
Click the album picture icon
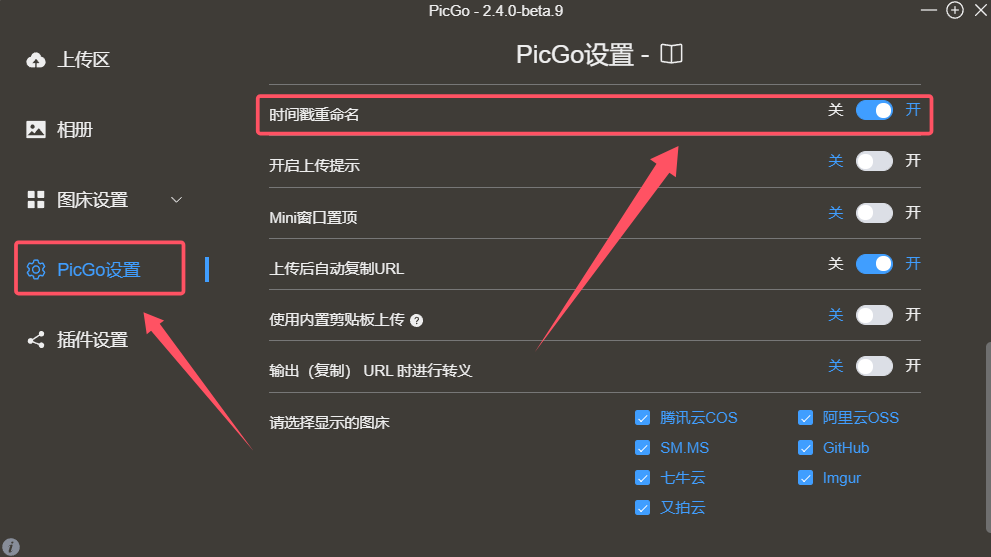[36, 130]
